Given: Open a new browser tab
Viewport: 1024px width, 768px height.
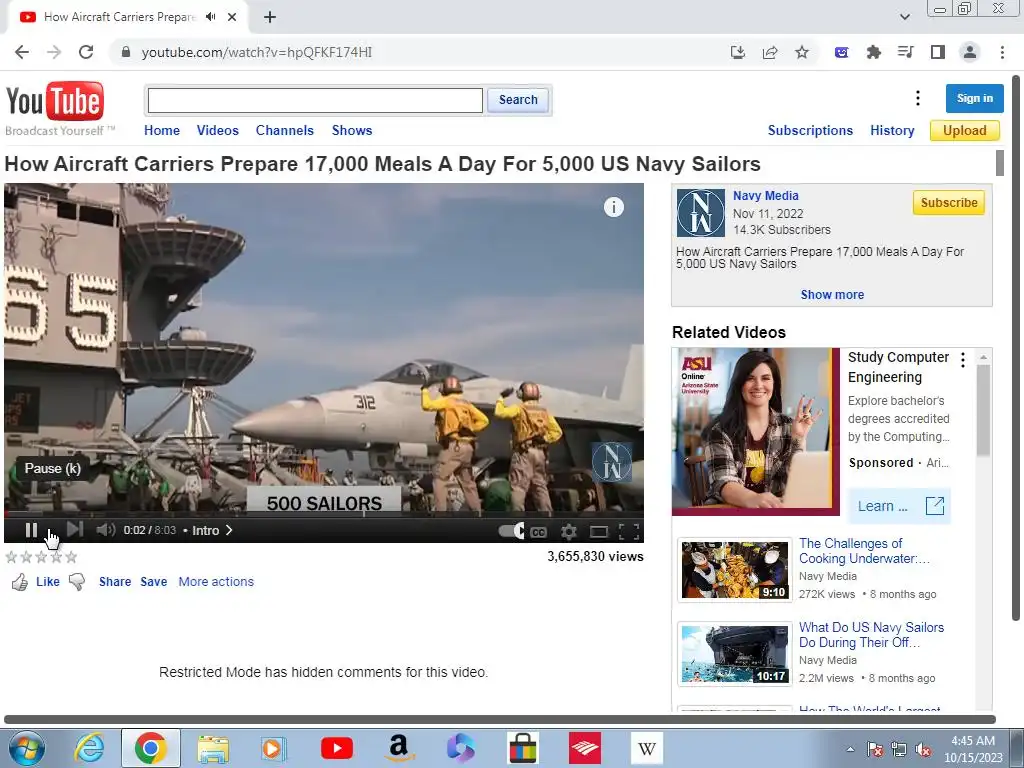Looking at the screenshot, I should point(270,17).
